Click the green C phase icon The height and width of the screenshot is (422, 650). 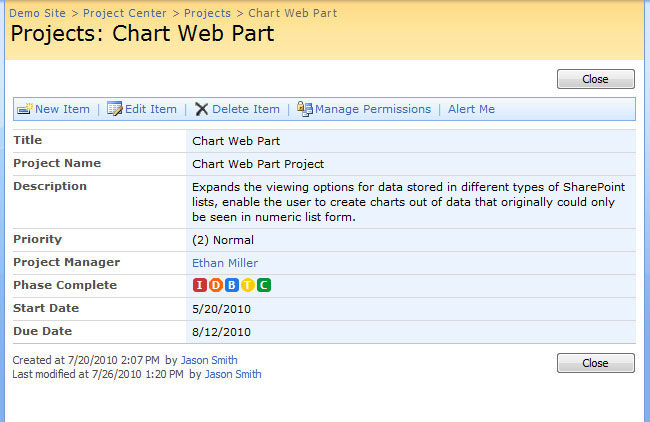coord(263,286)
